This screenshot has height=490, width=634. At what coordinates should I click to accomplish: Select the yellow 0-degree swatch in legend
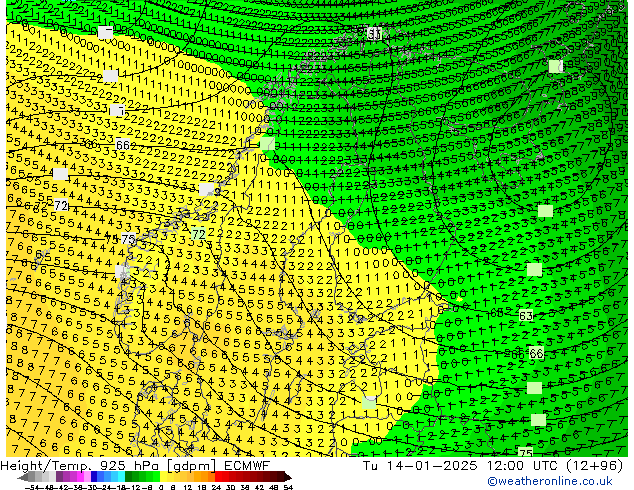tap(163, 477)
